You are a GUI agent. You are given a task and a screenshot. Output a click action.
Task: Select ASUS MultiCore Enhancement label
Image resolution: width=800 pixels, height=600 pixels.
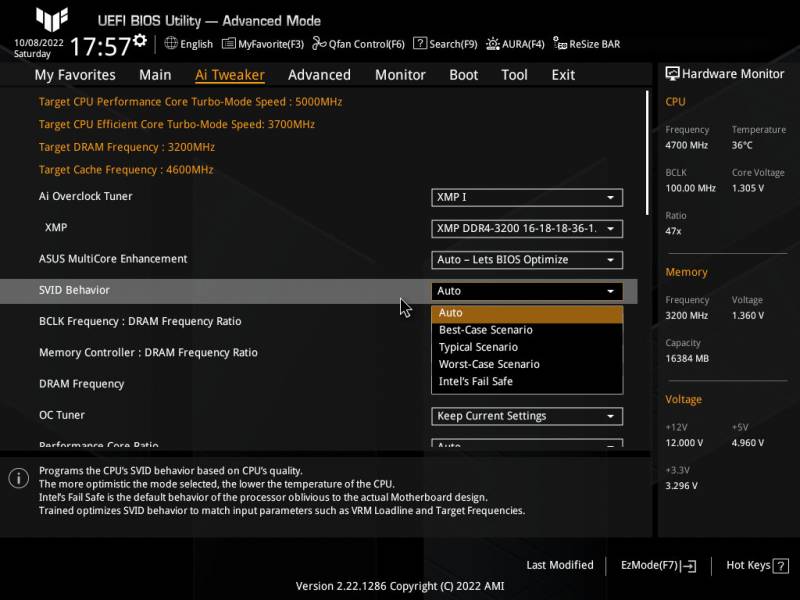coord(113,259)
